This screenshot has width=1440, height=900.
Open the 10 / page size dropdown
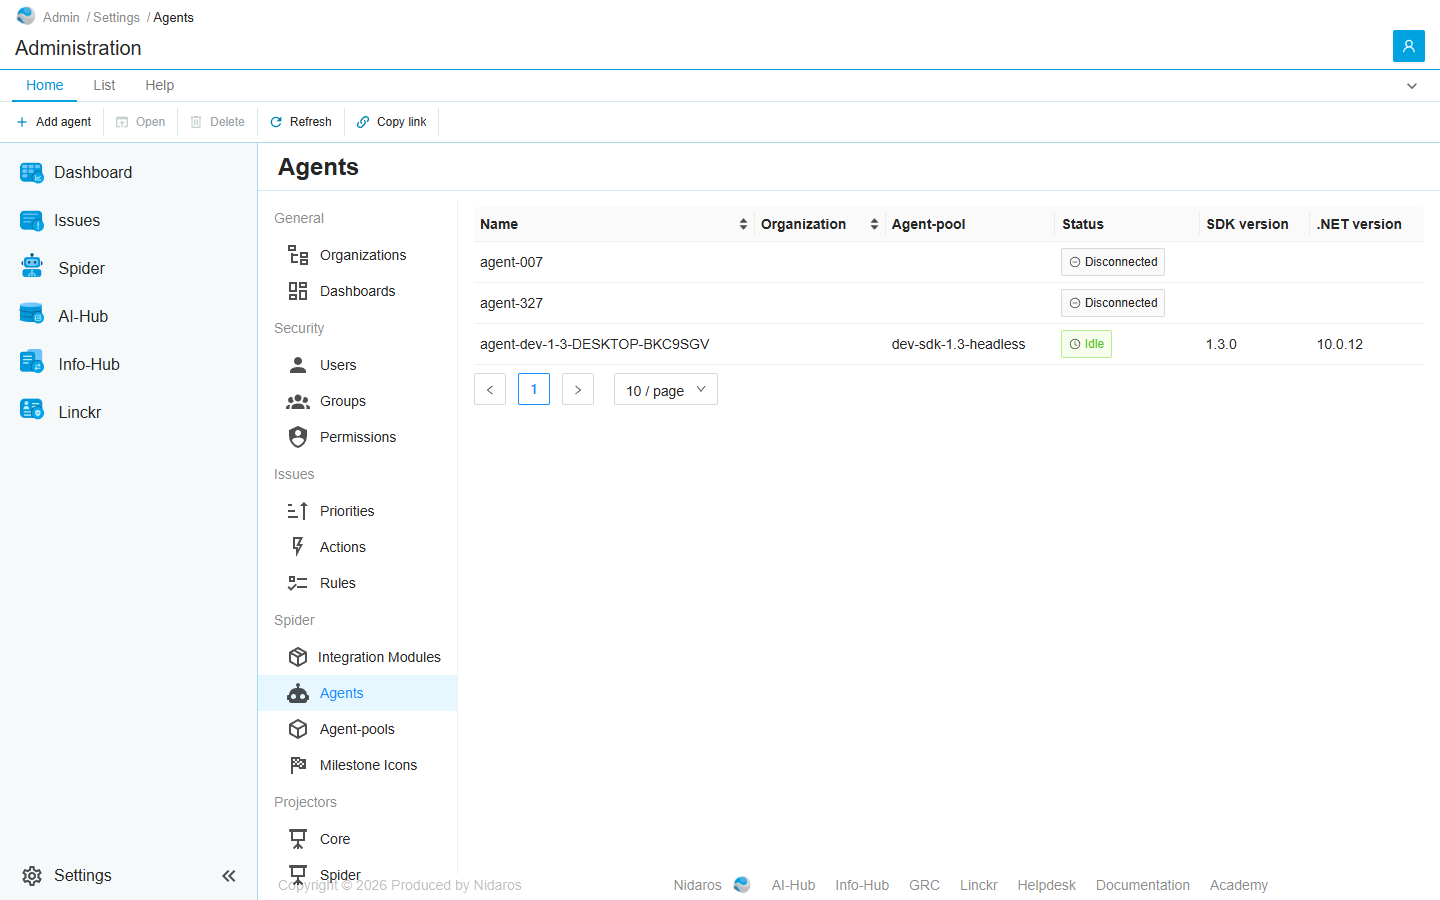[666, 389]
